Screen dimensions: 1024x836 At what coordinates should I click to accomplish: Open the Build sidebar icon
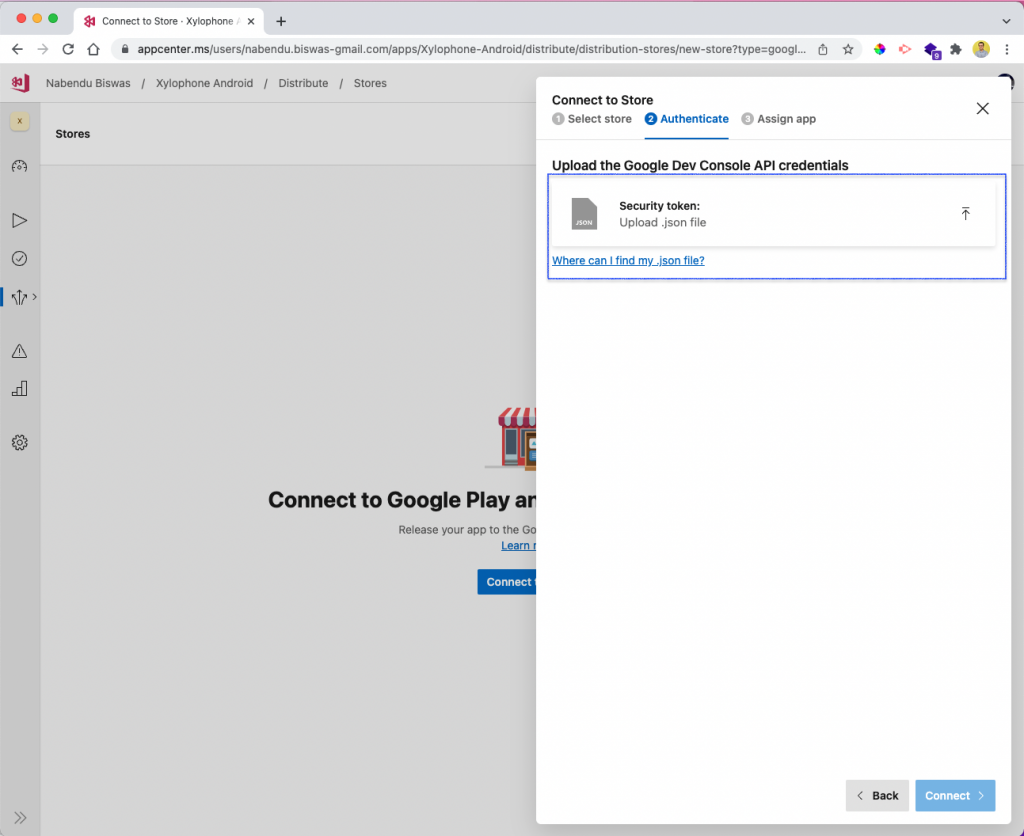tap(20, 221)
